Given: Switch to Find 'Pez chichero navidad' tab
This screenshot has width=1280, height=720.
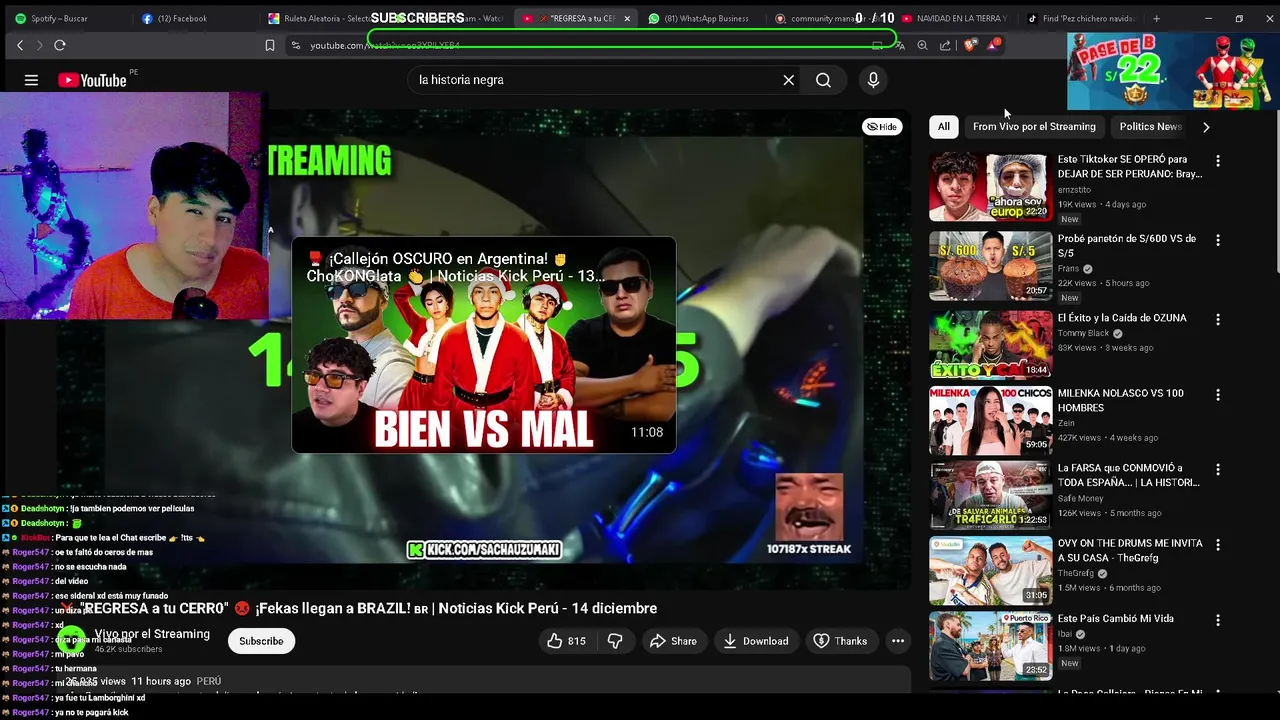Looking at the screenshot, I should 1082,18.
